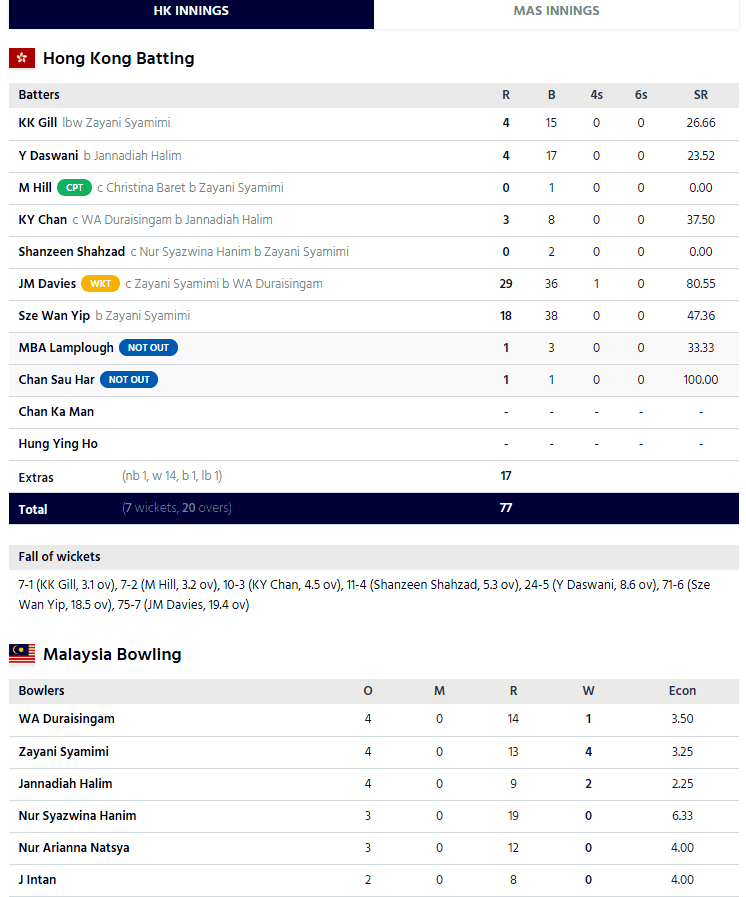Click the Fall of wickets heading
Viewport: 746px width, 897px height.
tap(59, 557)
